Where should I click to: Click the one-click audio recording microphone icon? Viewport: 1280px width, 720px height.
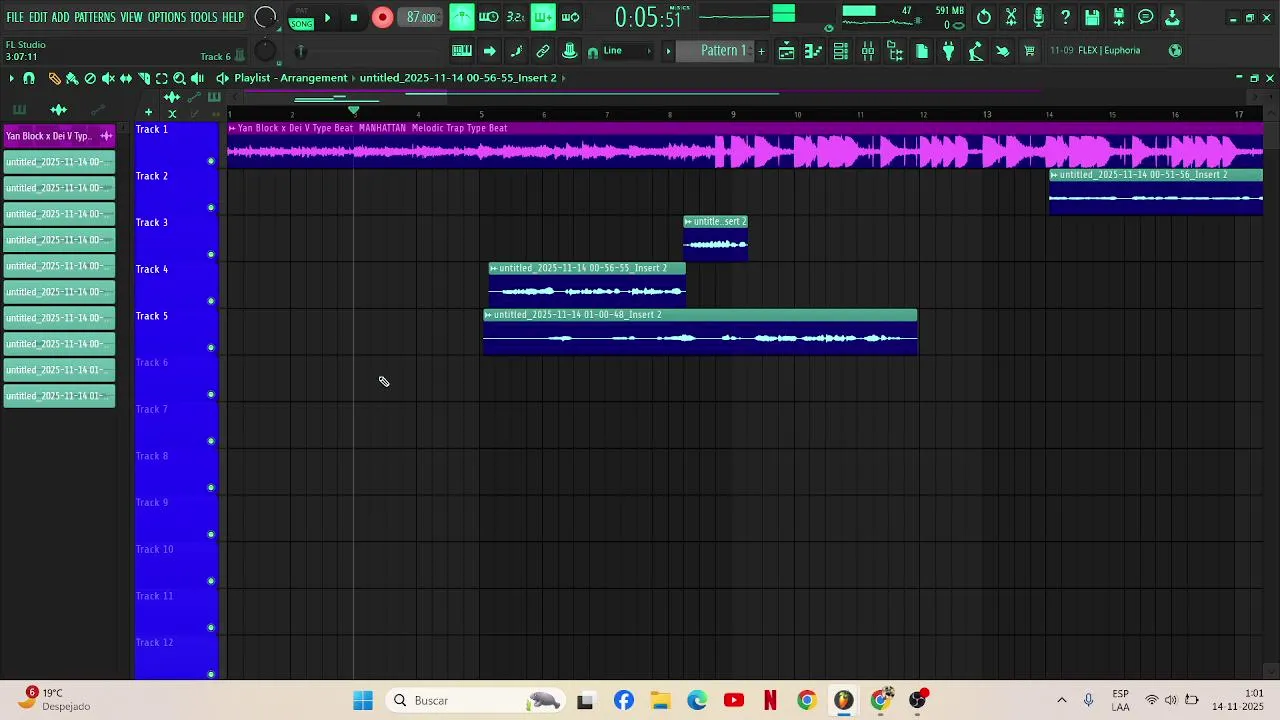click(x=1038, y=17)
